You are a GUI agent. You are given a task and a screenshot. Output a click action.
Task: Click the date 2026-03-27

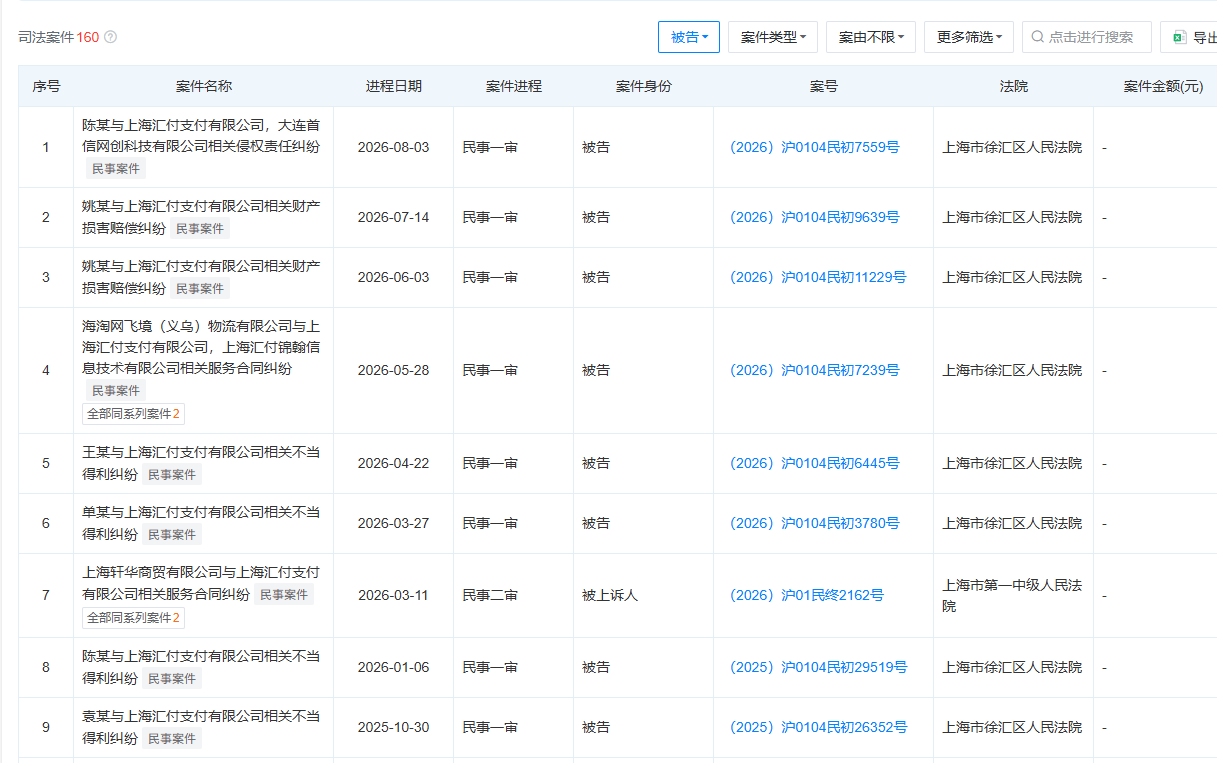393,523
